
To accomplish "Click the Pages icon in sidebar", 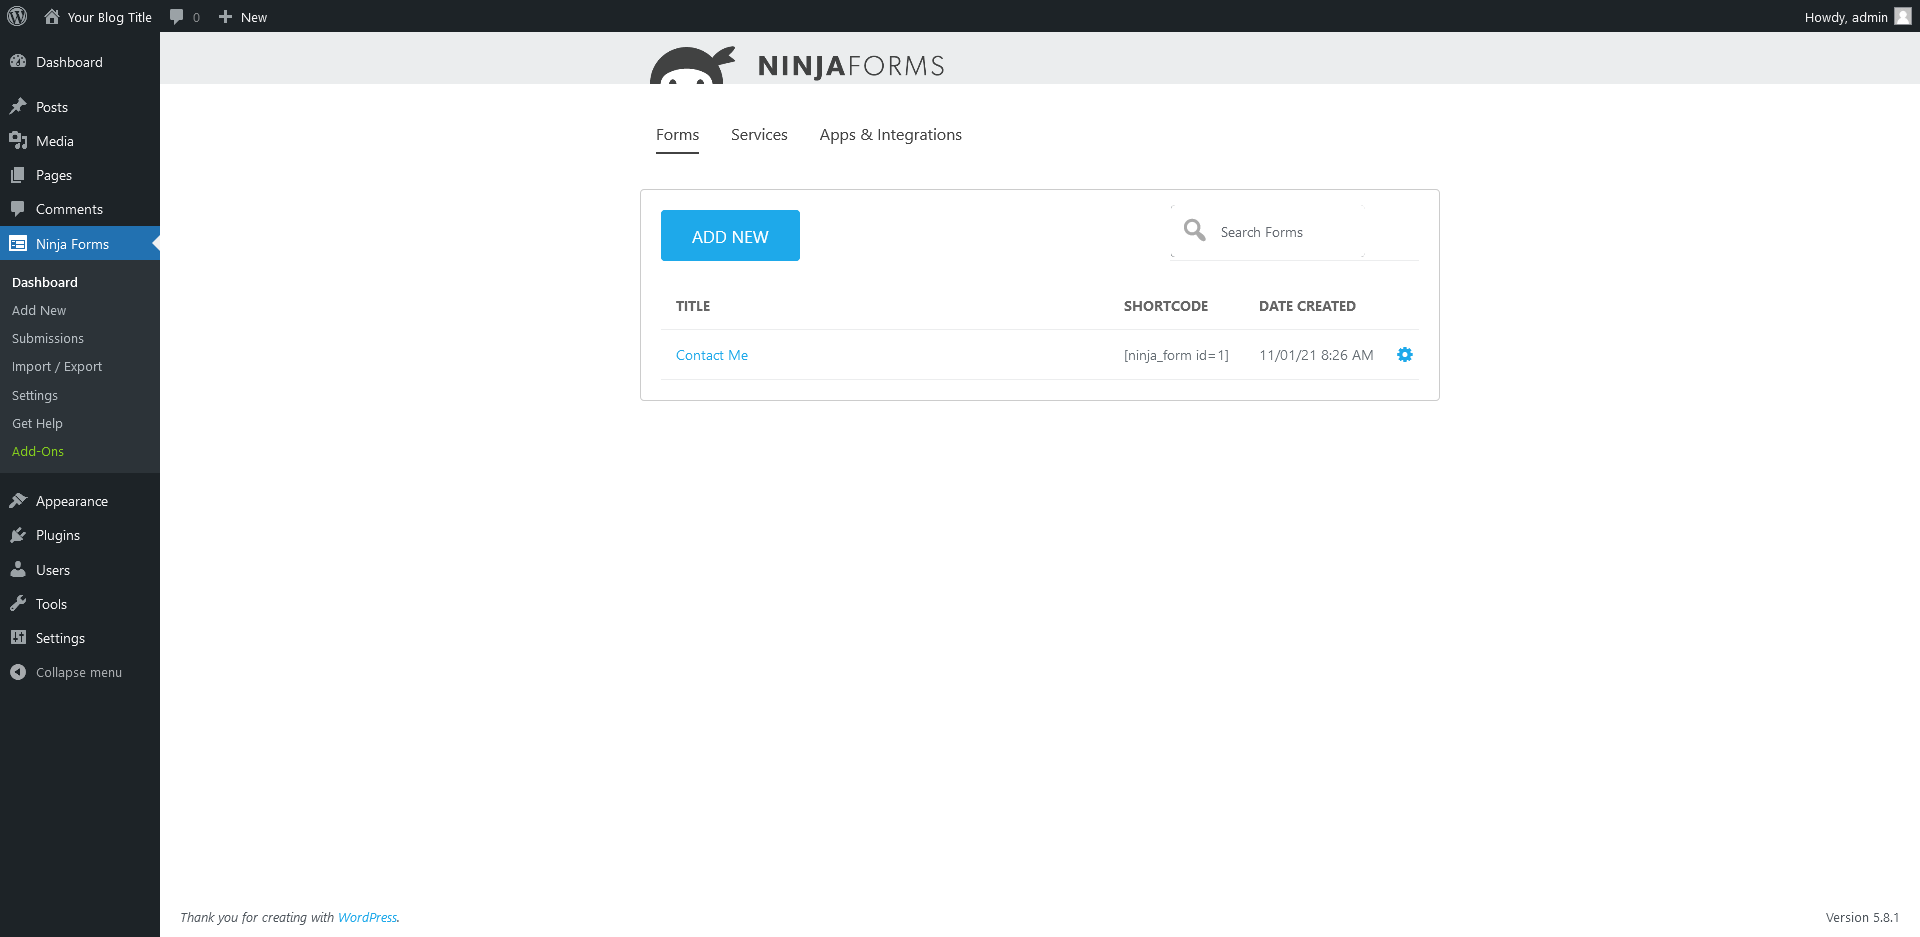I will 18,174.
